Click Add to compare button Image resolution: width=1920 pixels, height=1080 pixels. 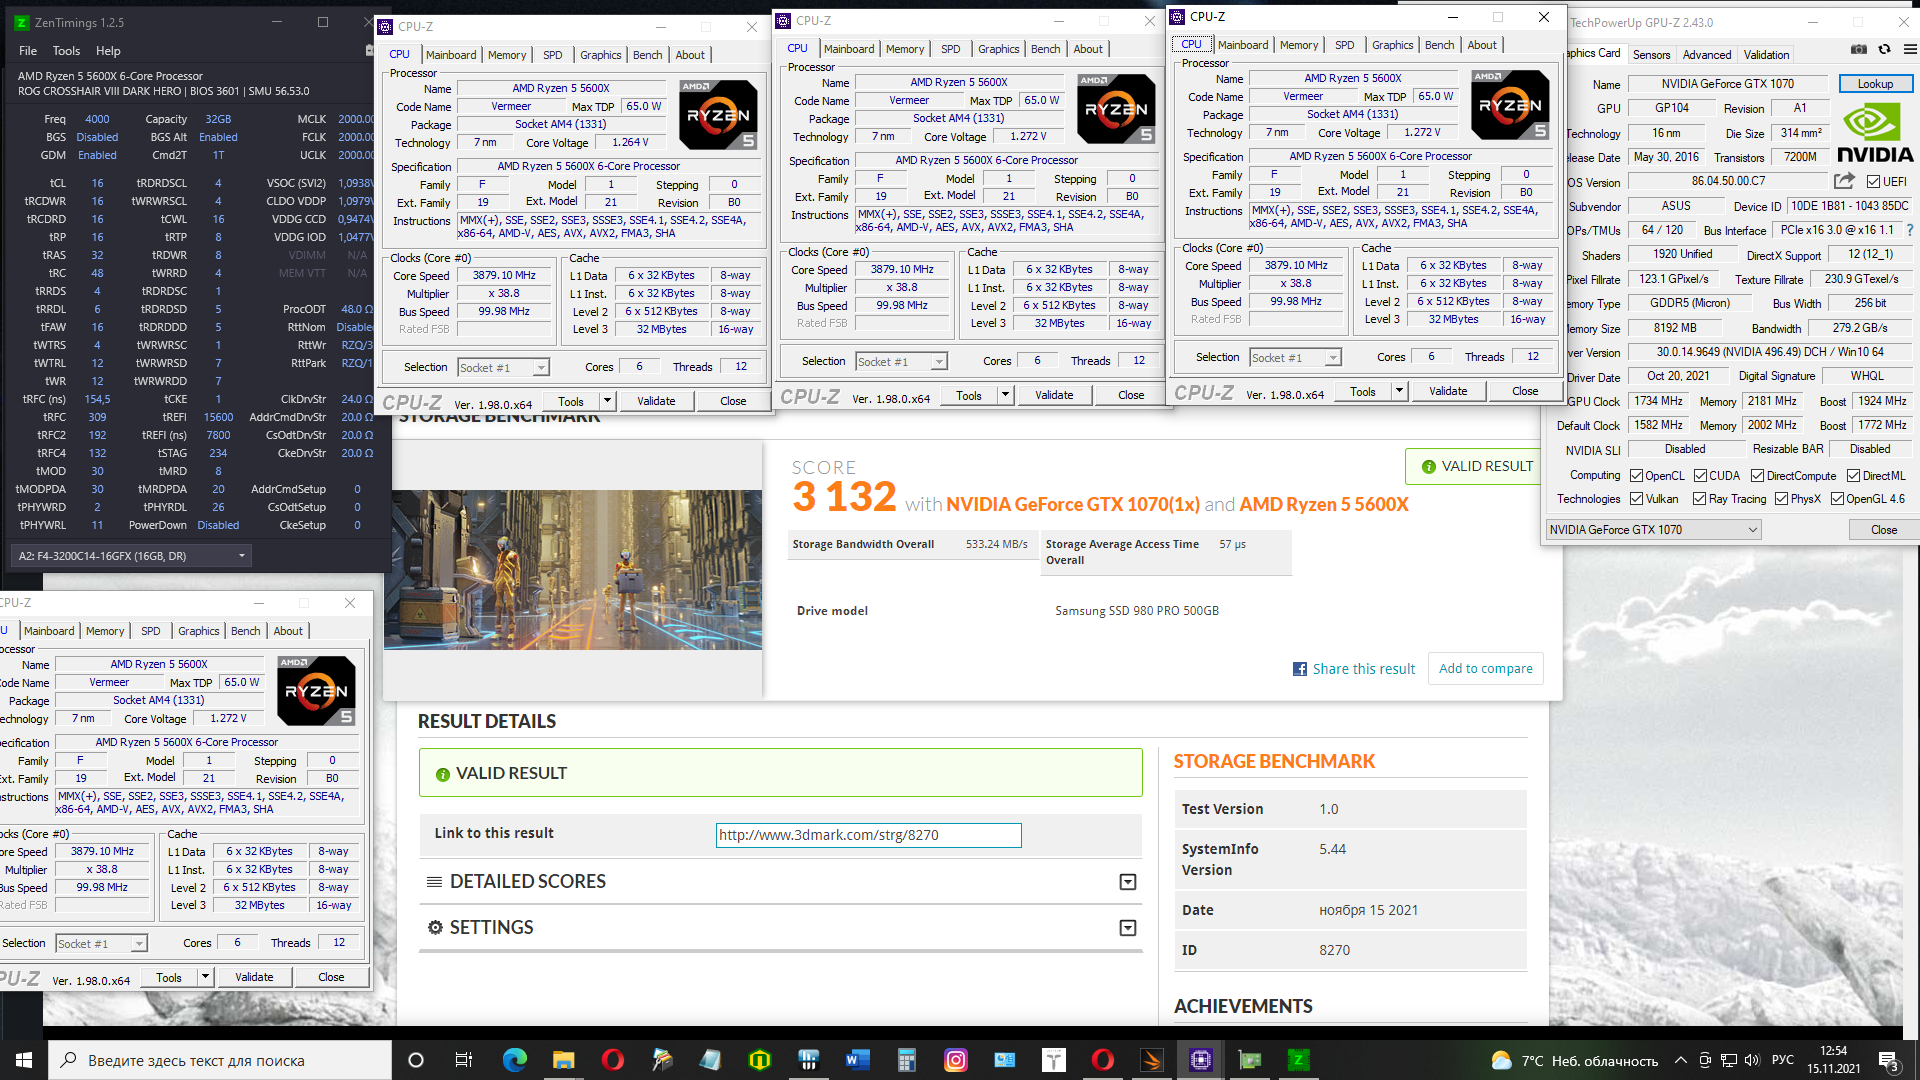1485,669
